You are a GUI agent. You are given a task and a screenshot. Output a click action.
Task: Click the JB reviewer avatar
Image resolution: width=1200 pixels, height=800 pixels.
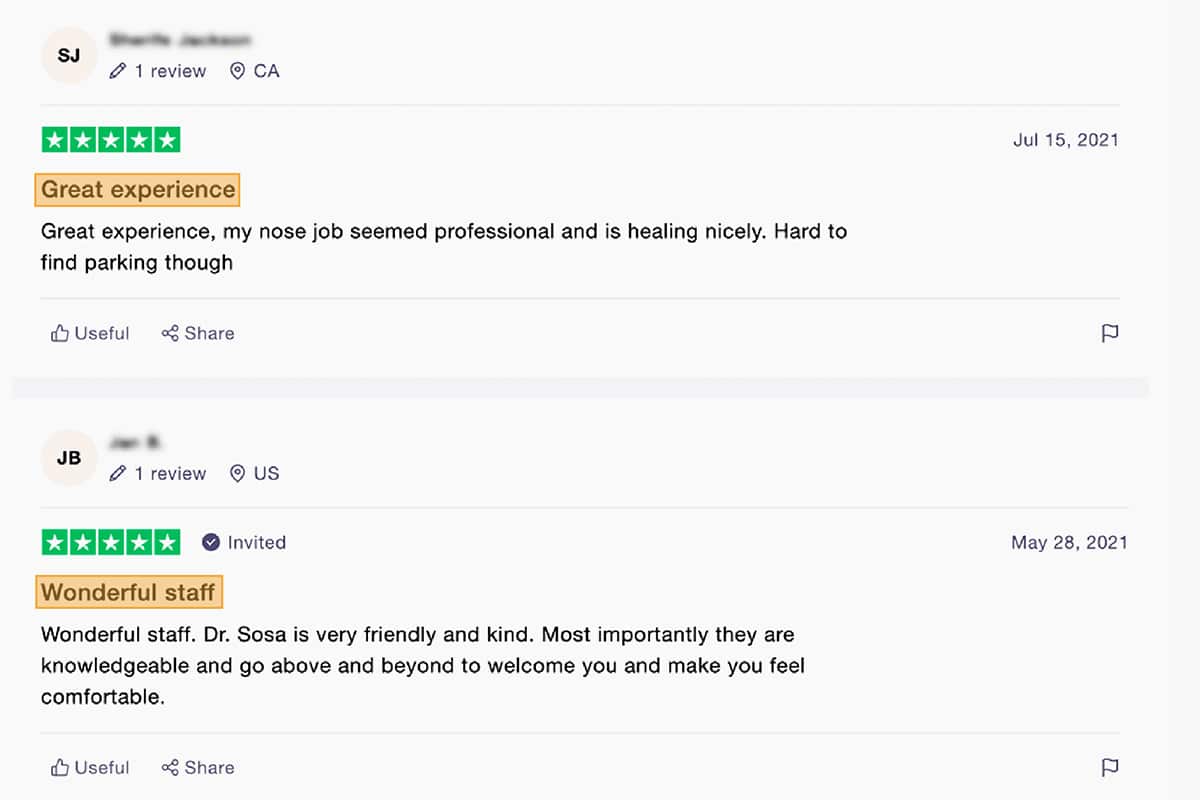pos(68,459)
